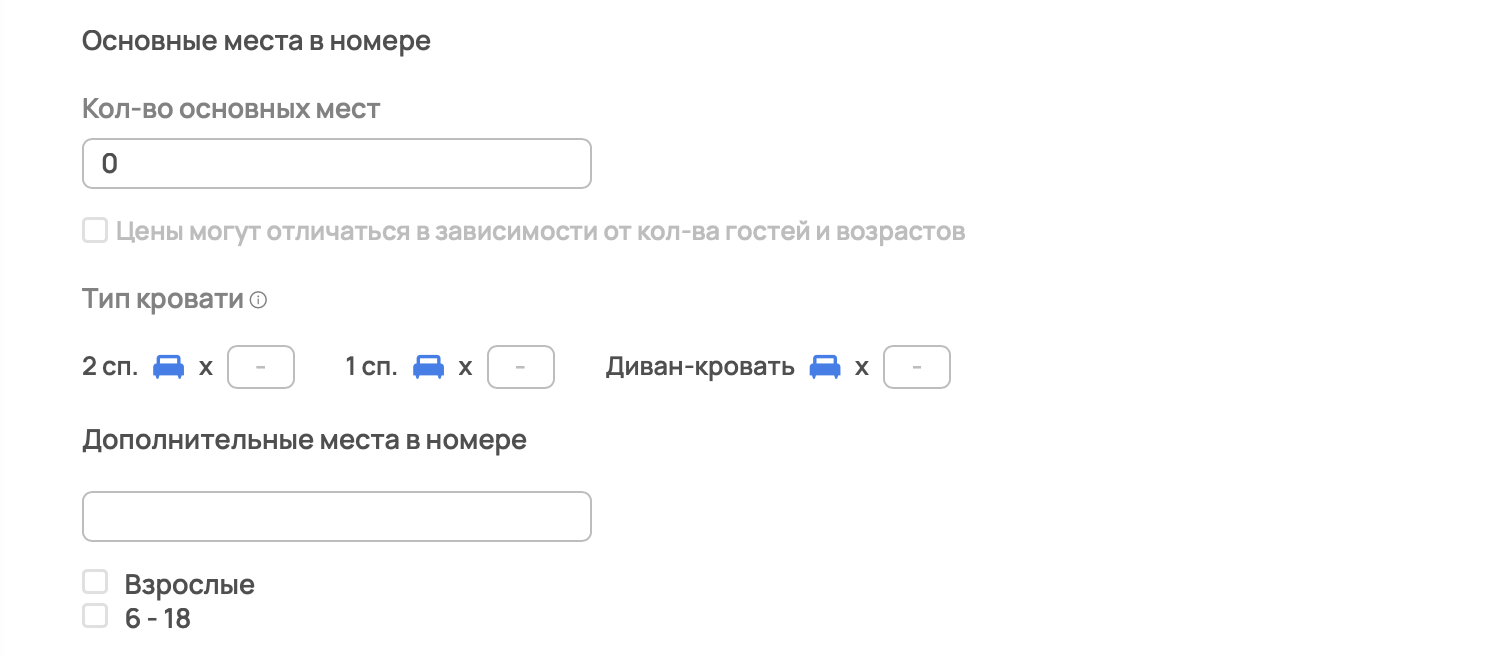Click the Основные места в номере heading

click(256, 42)
